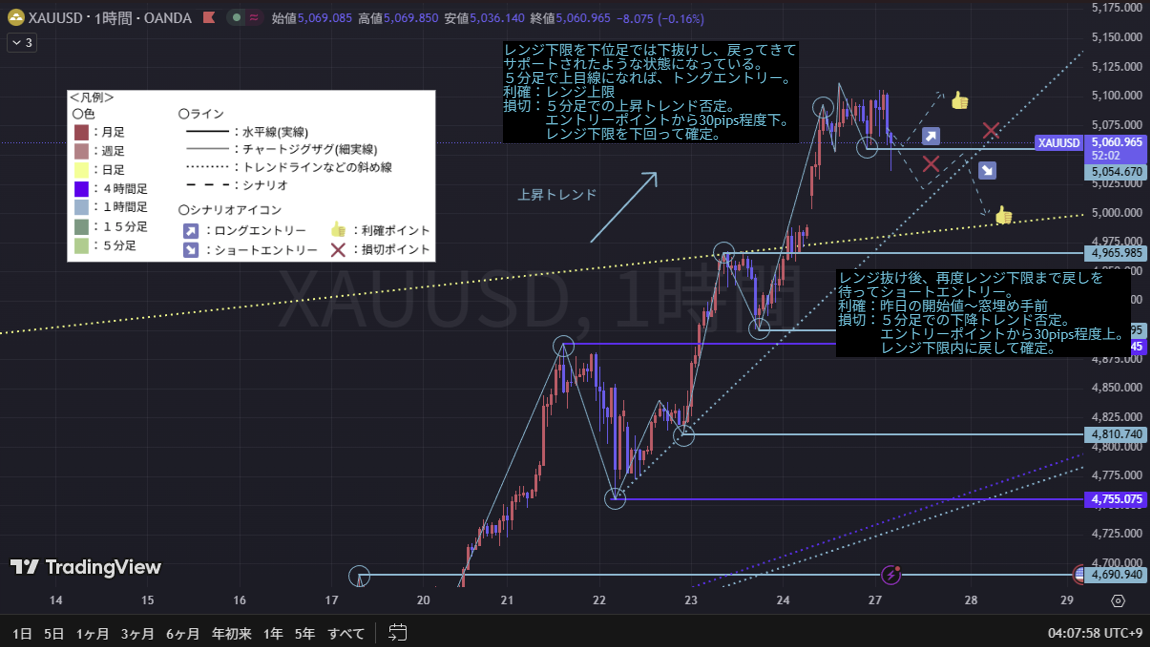Click the TradingView logo
Image resolution: width=1150 pixels, height=647 pixels.
(86, 567)
